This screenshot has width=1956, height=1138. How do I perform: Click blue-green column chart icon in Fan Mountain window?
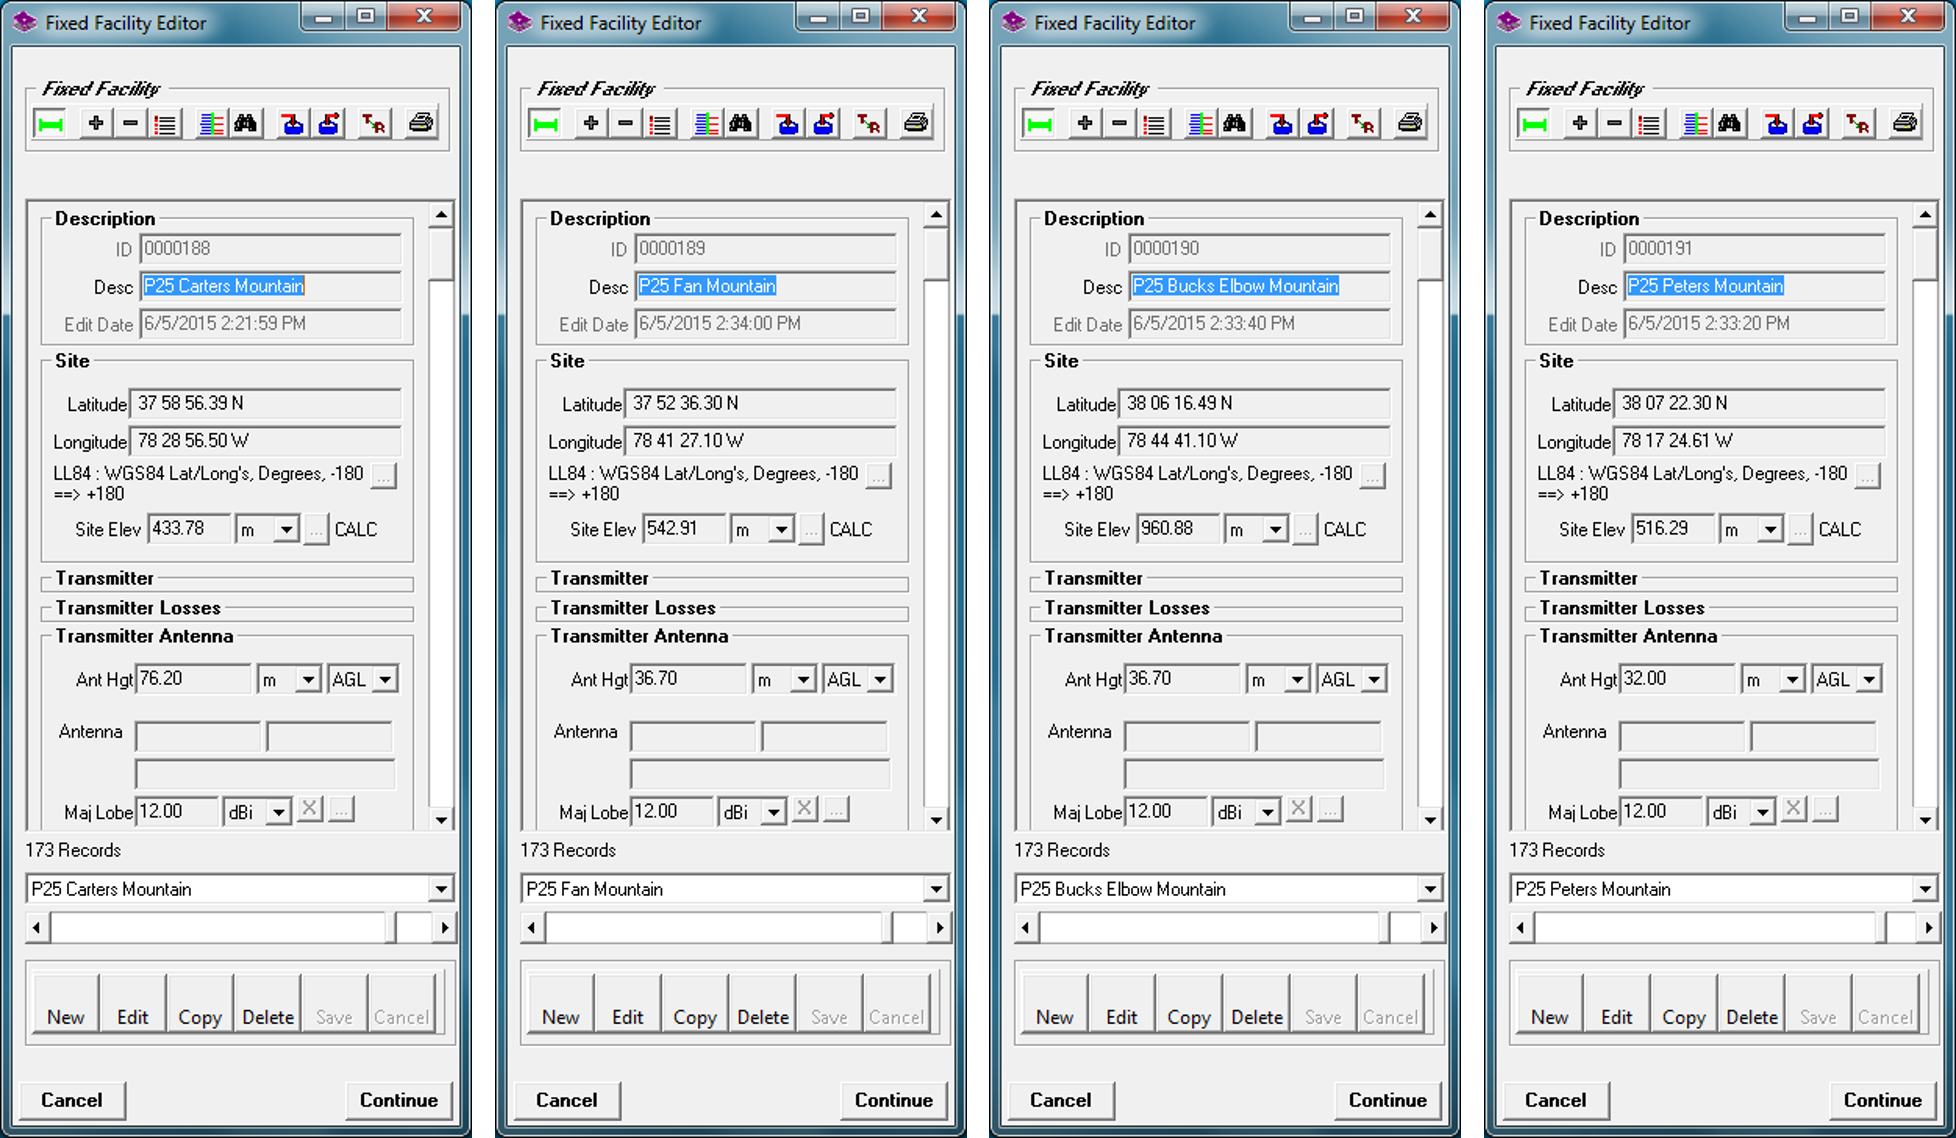(706, 124)
